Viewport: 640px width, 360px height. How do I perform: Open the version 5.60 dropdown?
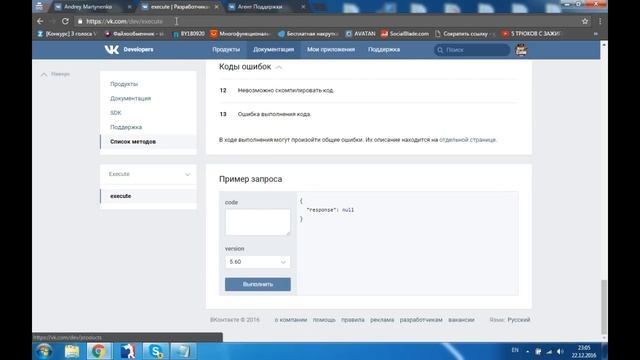point(258,262)
